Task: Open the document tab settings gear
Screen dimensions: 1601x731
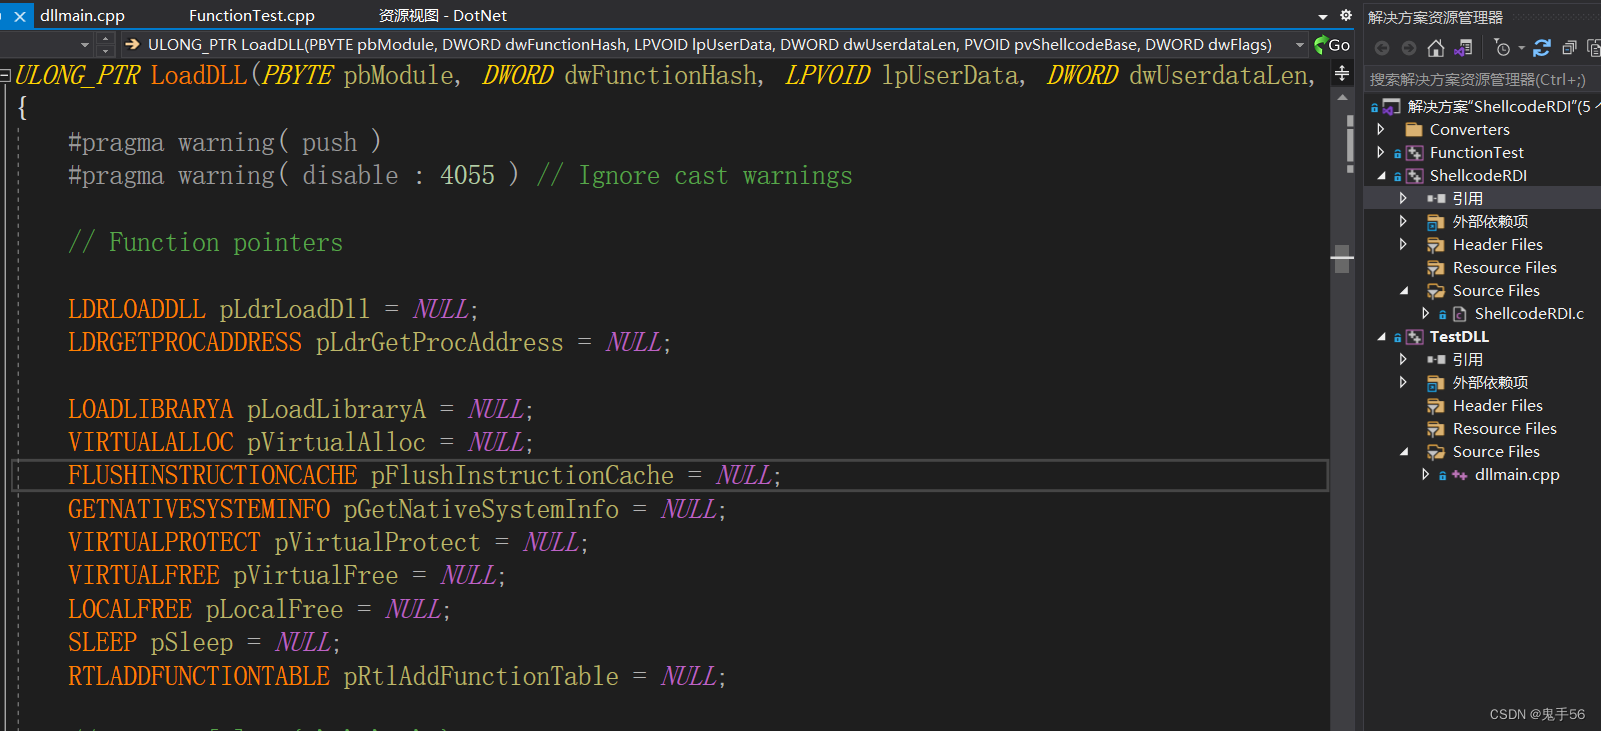Action: pyautogui.click(x=1346, y=16)
